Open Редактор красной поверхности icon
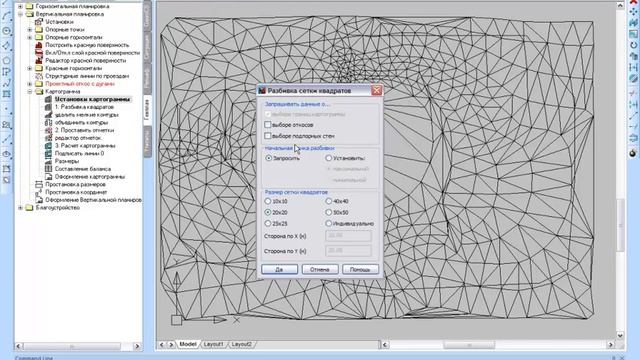The image size is (640, 360). pos(39,60)
